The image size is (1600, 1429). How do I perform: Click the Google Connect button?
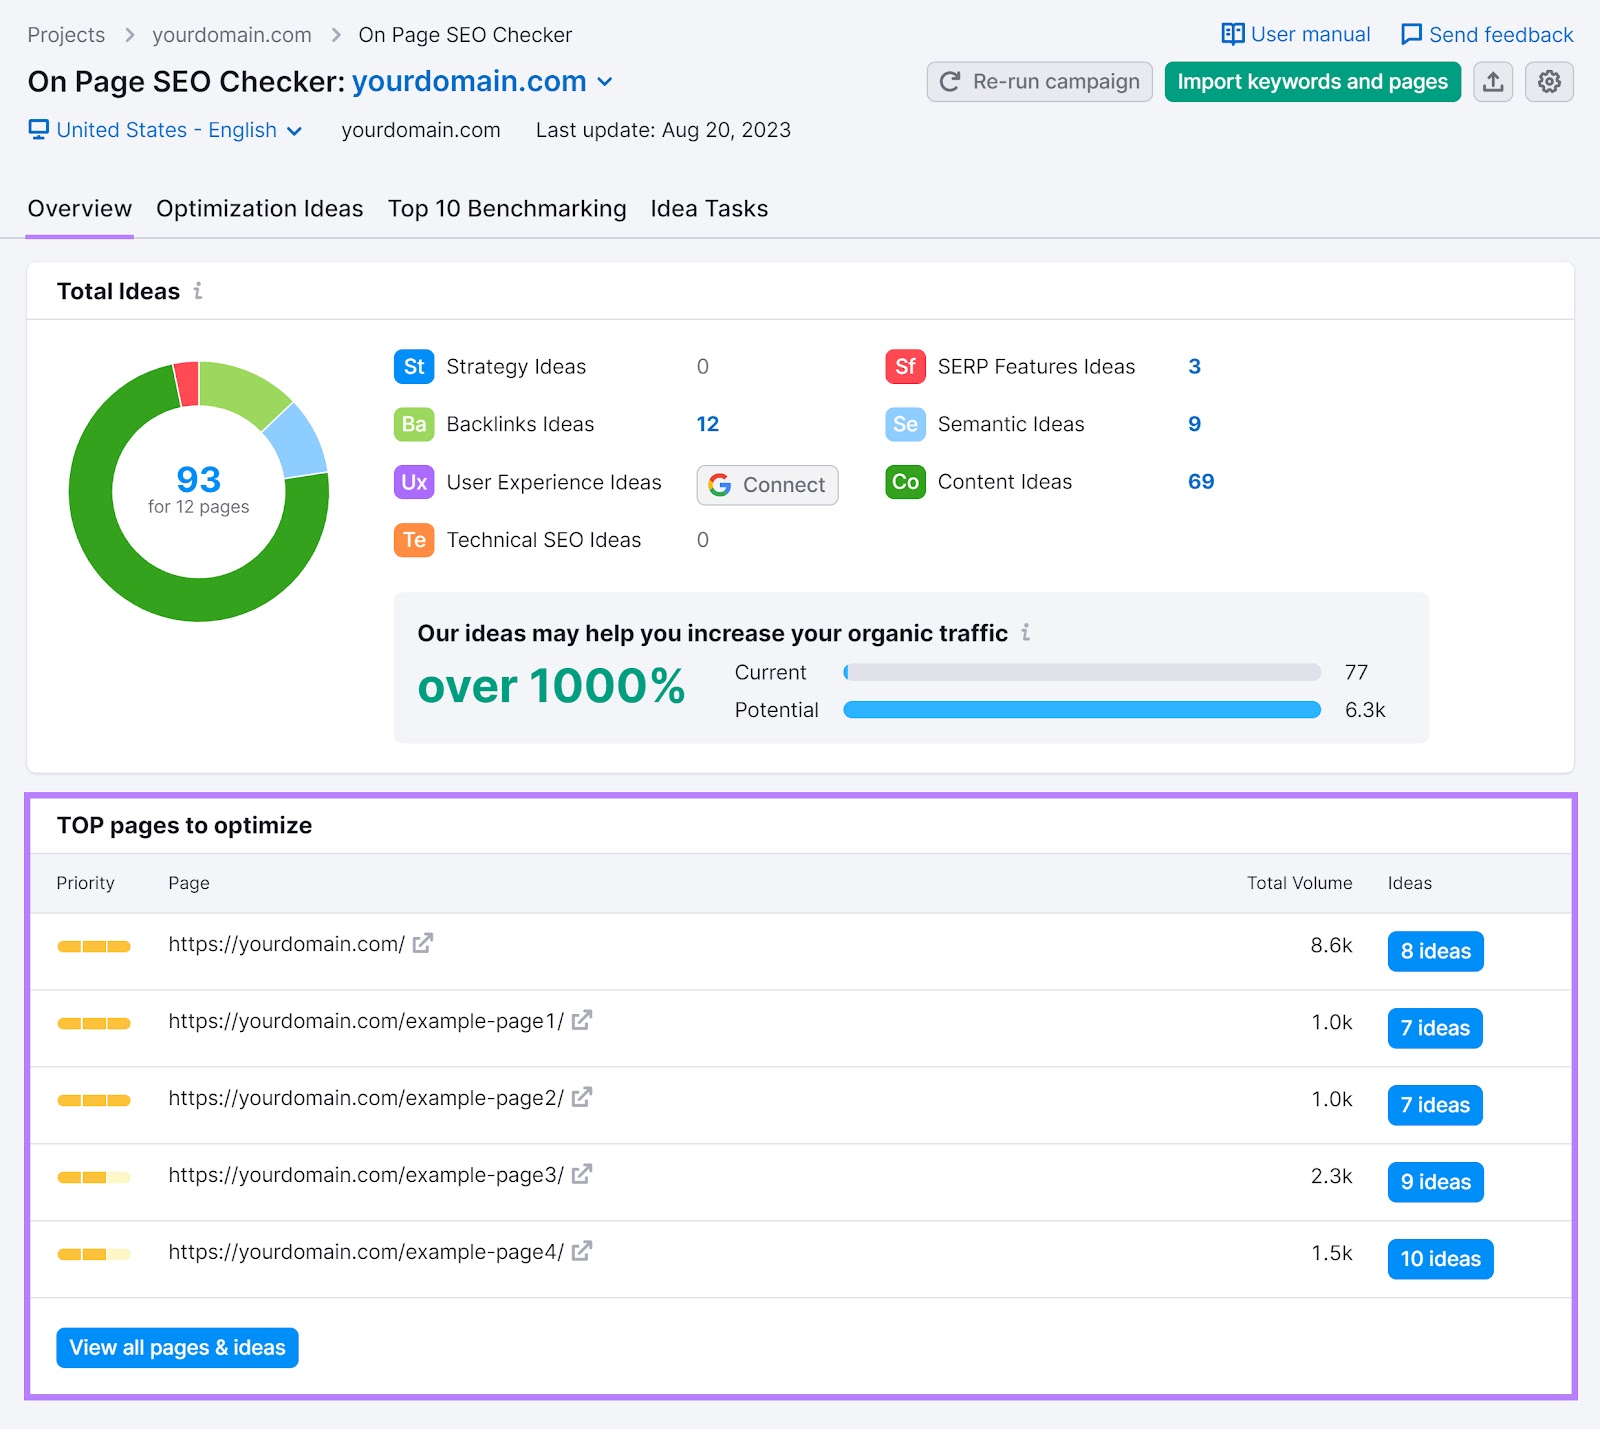[767, 485]
